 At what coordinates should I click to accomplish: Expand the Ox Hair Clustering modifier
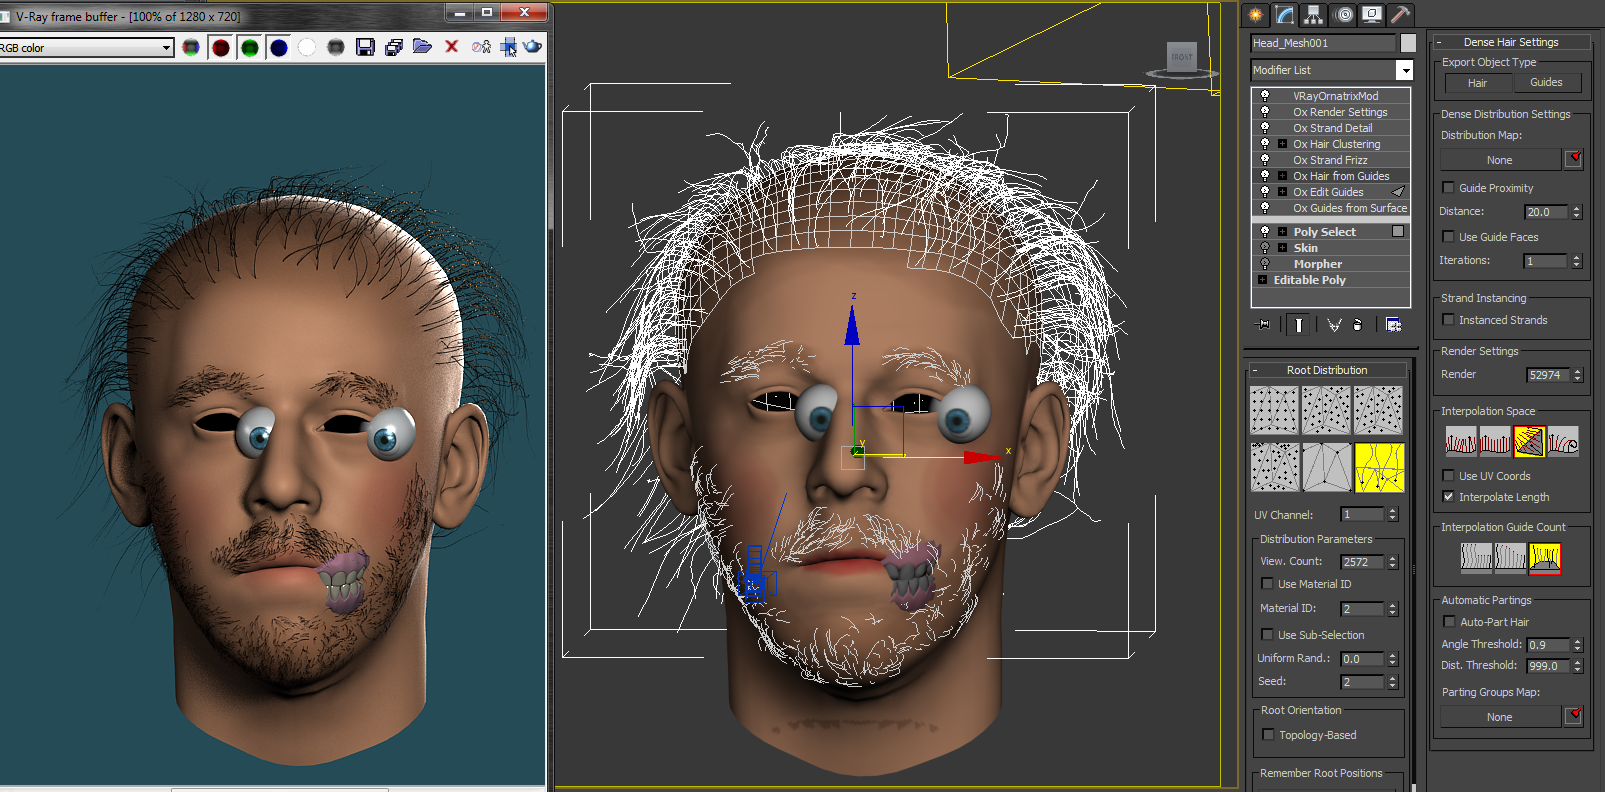pyautogui.click(x=1282, y=144)
